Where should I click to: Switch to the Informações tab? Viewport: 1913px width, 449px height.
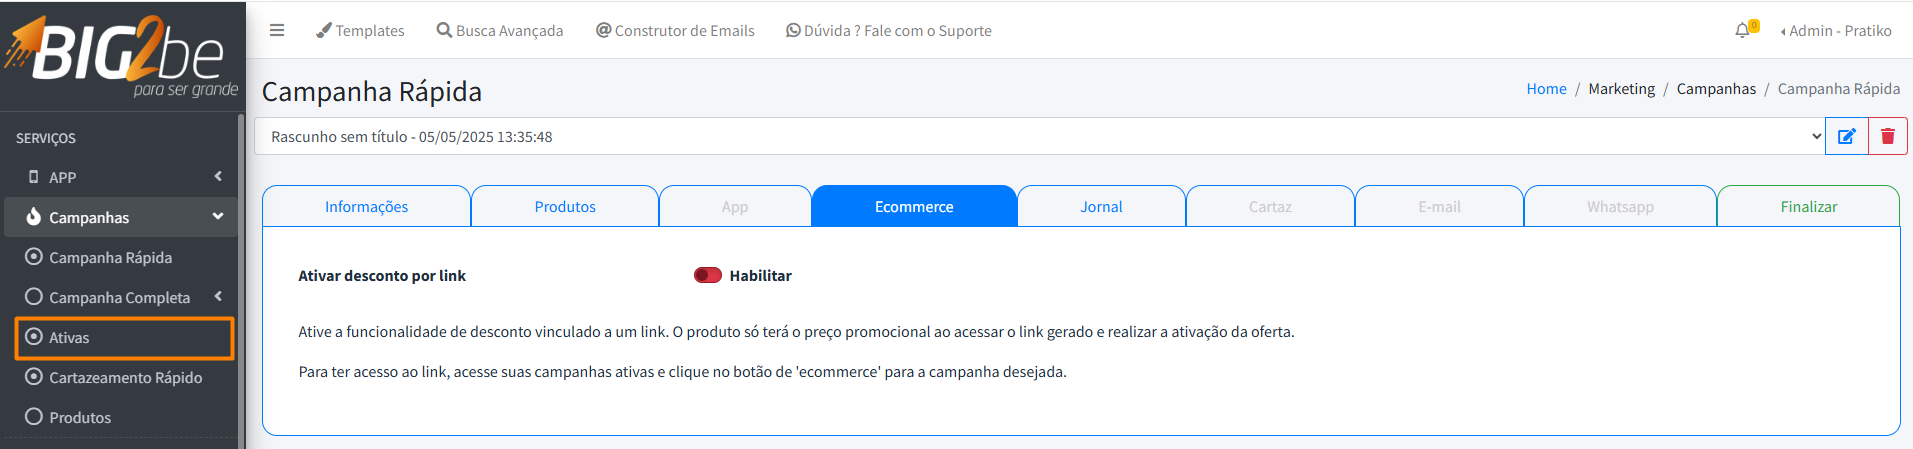click(366, 206)
